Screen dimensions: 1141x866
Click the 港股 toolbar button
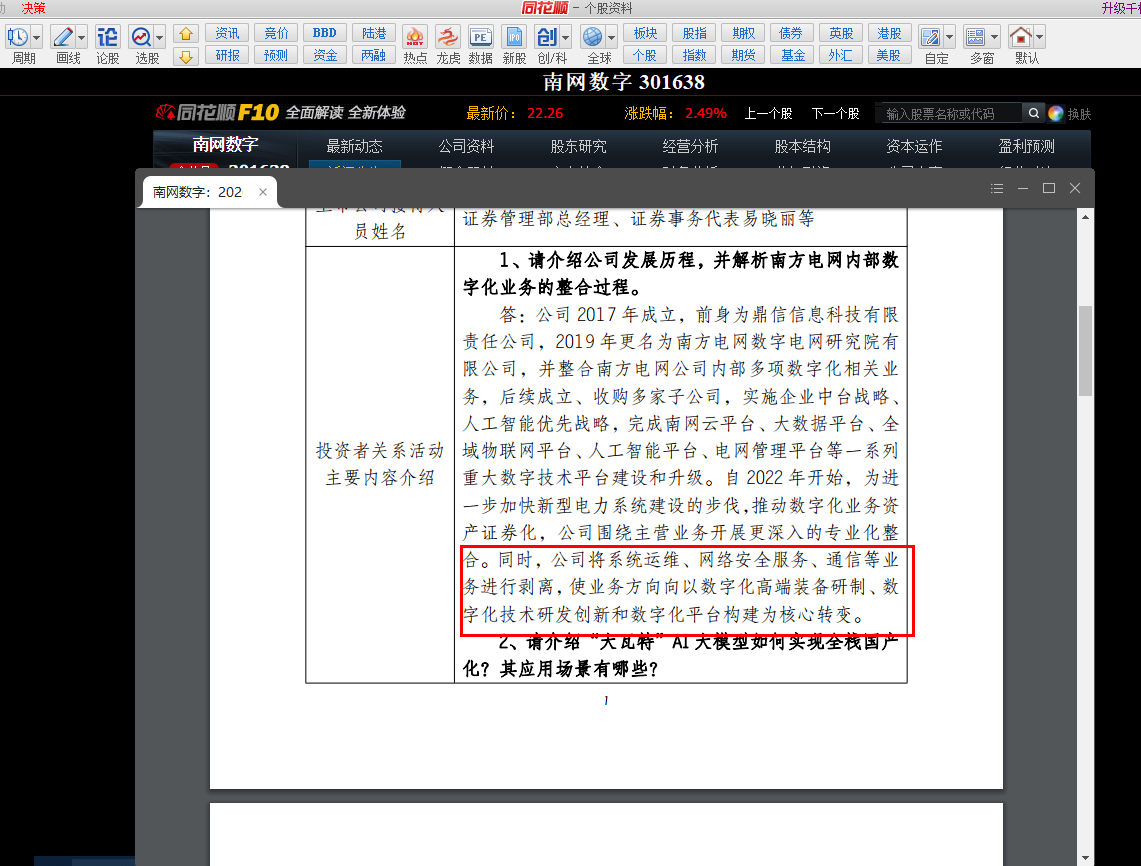pos(889,33)
